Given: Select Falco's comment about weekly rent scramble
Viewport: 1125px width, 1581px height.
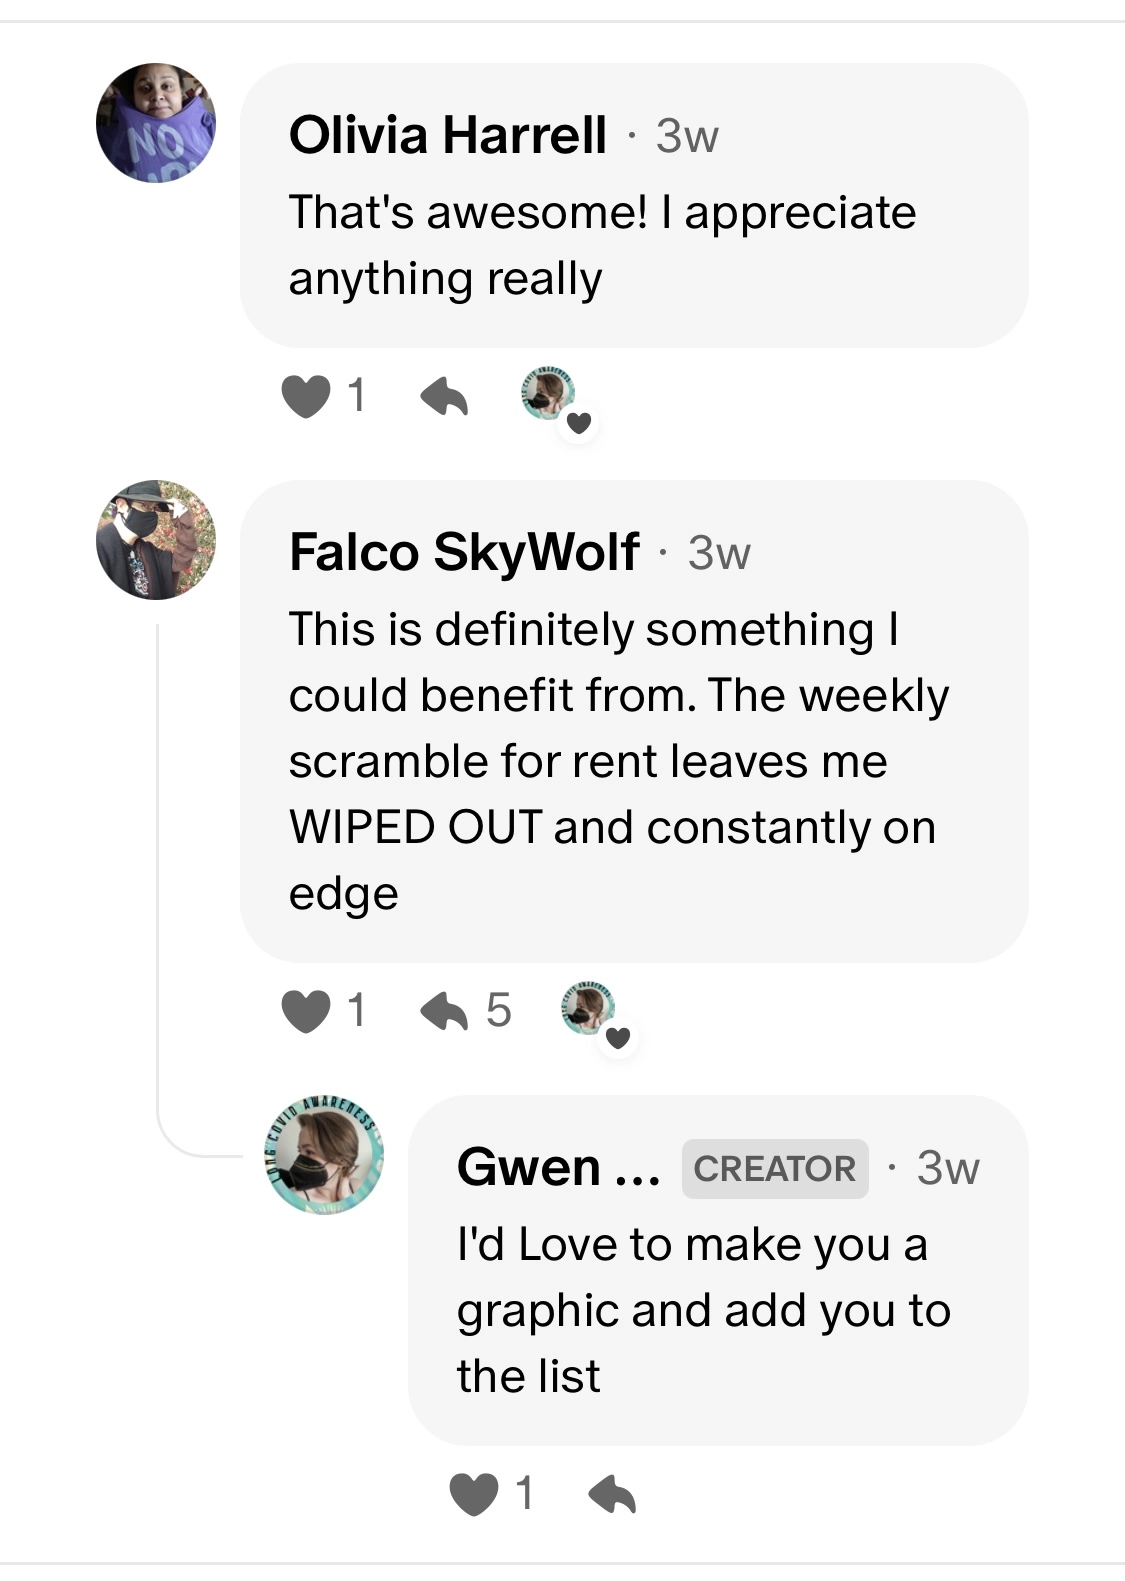Looking at the screenshot, I should 619,762.
